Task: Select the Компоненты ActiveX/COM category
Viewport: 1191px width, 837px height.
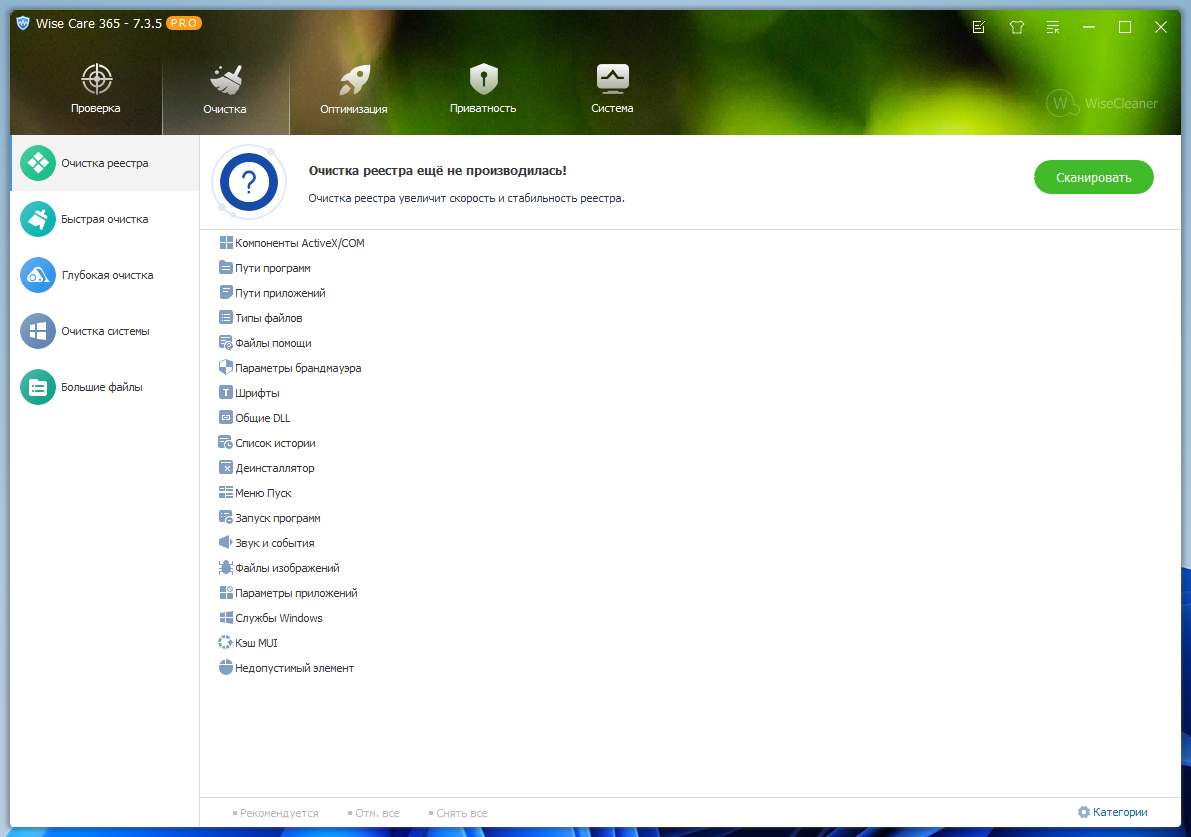Action: pyautogui.click(x=299, y=243)
